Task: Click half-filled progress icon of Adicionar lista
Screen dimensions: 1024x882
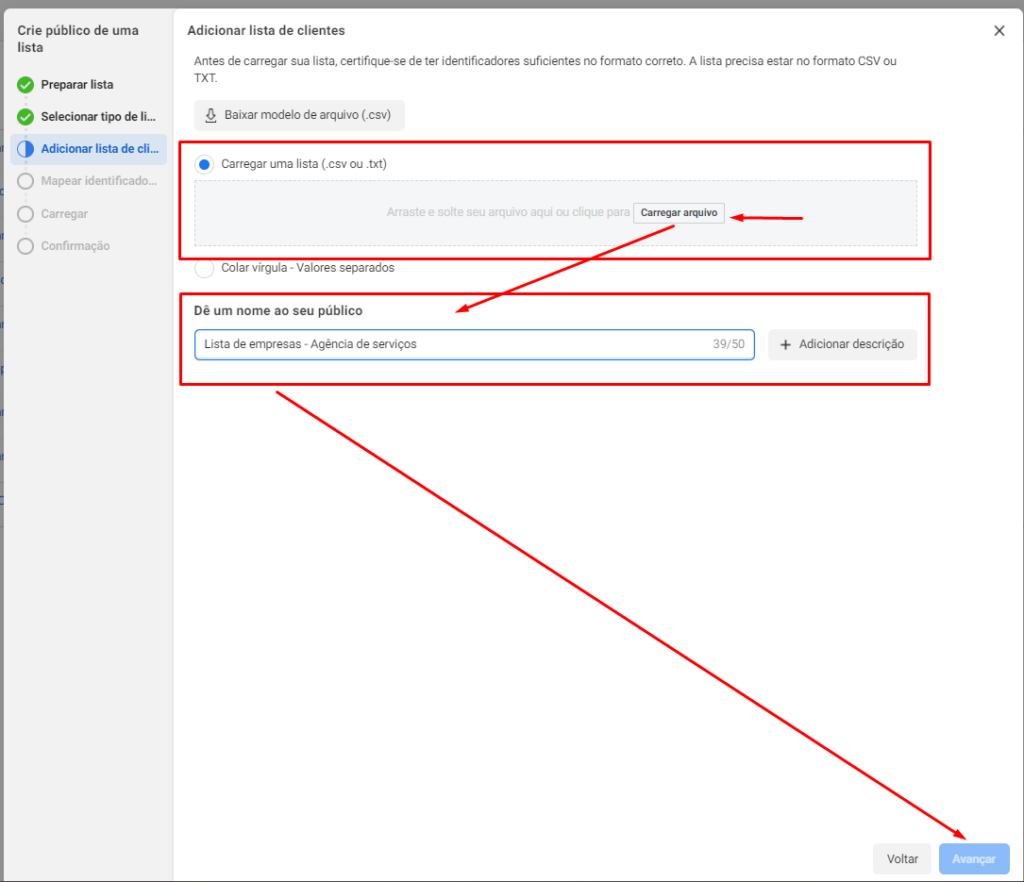Action: pyautogui.click(x=25, y=149)
